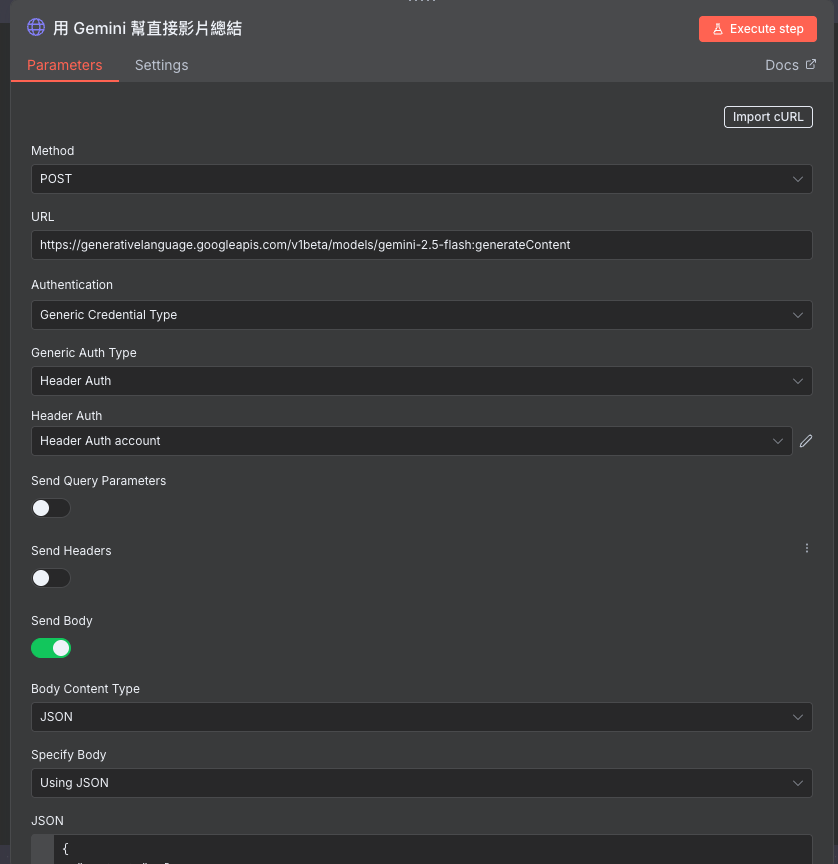The image size is (838, 864).
Task: Open the Generic Auth Type dropdown
Action: (421, 381)
